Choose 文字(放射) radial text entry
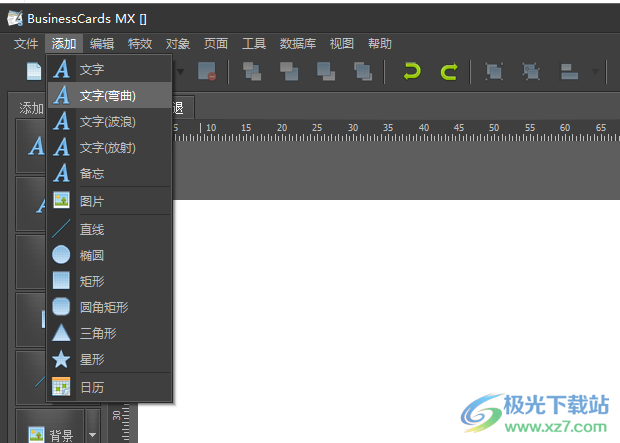Image resolution: width=620 pixels, height=443 pixels. (110, 148)
